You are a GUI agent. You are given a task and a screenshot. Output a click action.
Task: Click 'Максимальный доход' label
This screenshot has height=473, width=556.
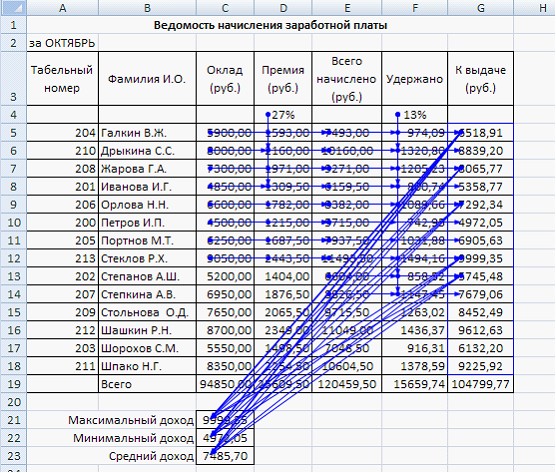tap(131, 420)
